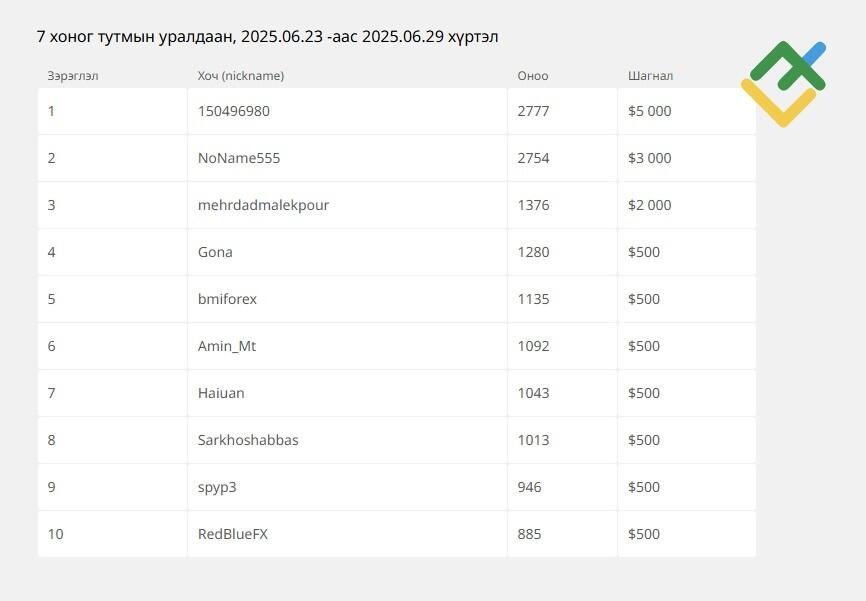The height and width of the screenshot is (601, 866).
Task: Click the $500 prize in Gona's row
Action: pyautogui.click(x=643, y=252)
